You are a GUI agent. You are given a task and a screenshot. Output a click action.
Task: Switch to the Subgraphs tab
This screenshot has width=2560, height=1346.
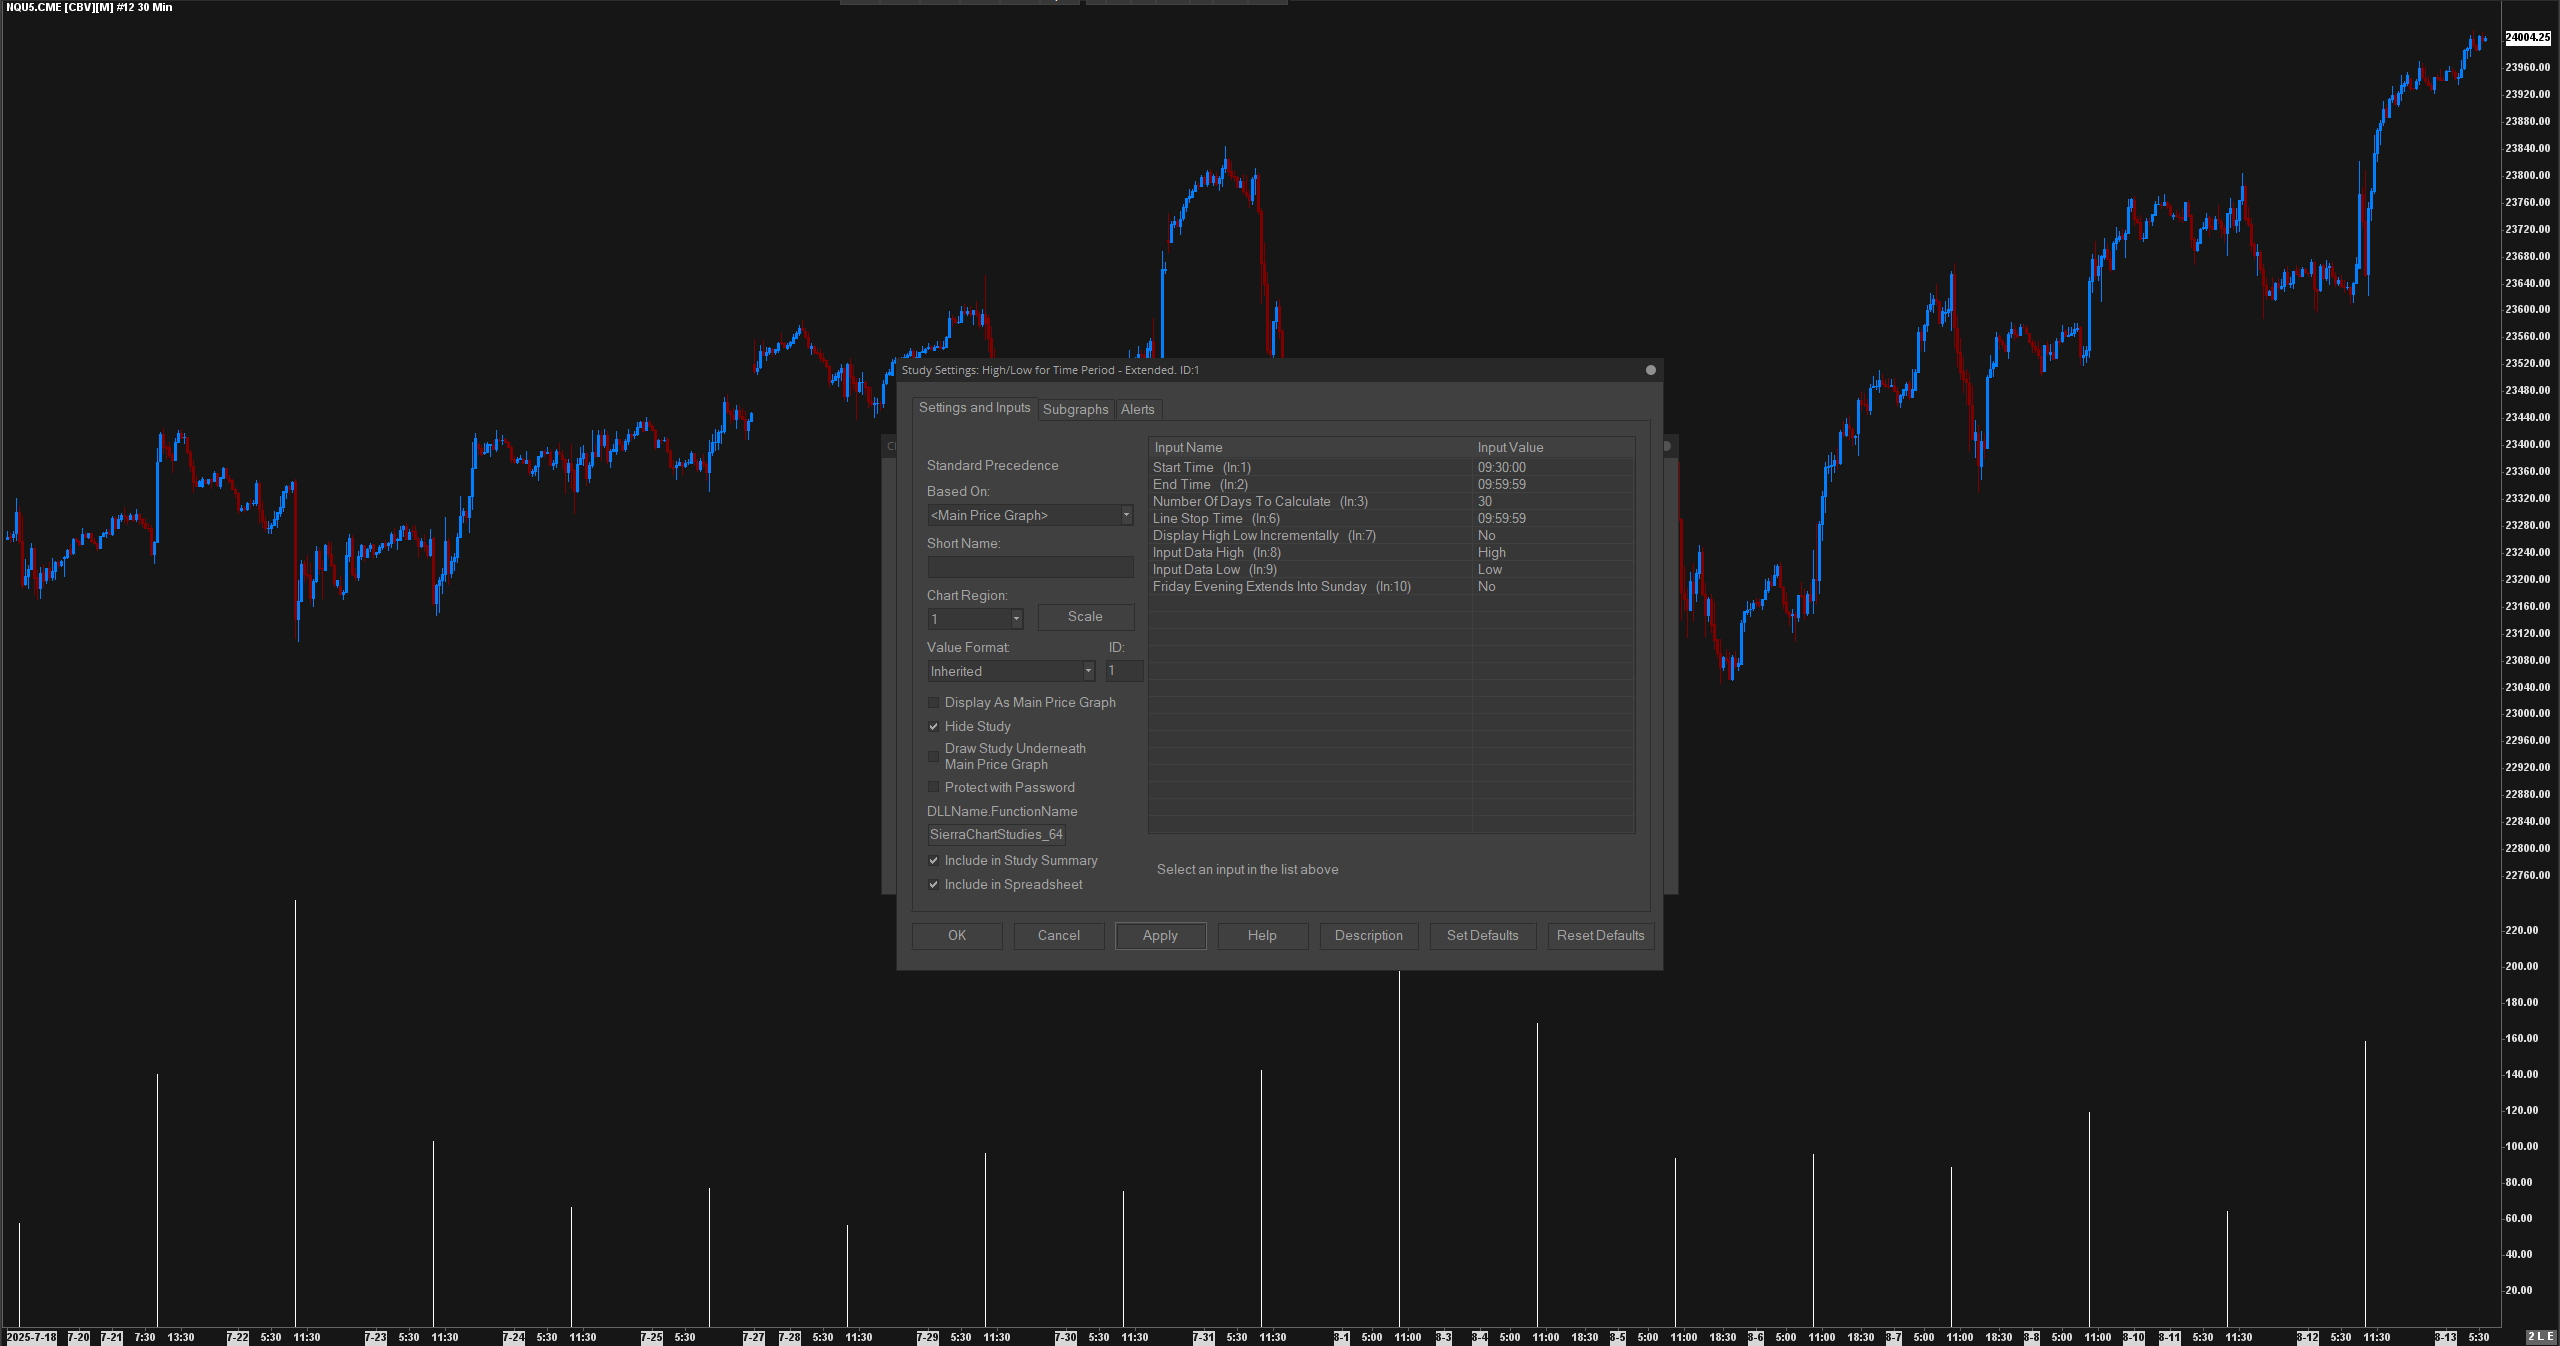(x=1075, y=409)
